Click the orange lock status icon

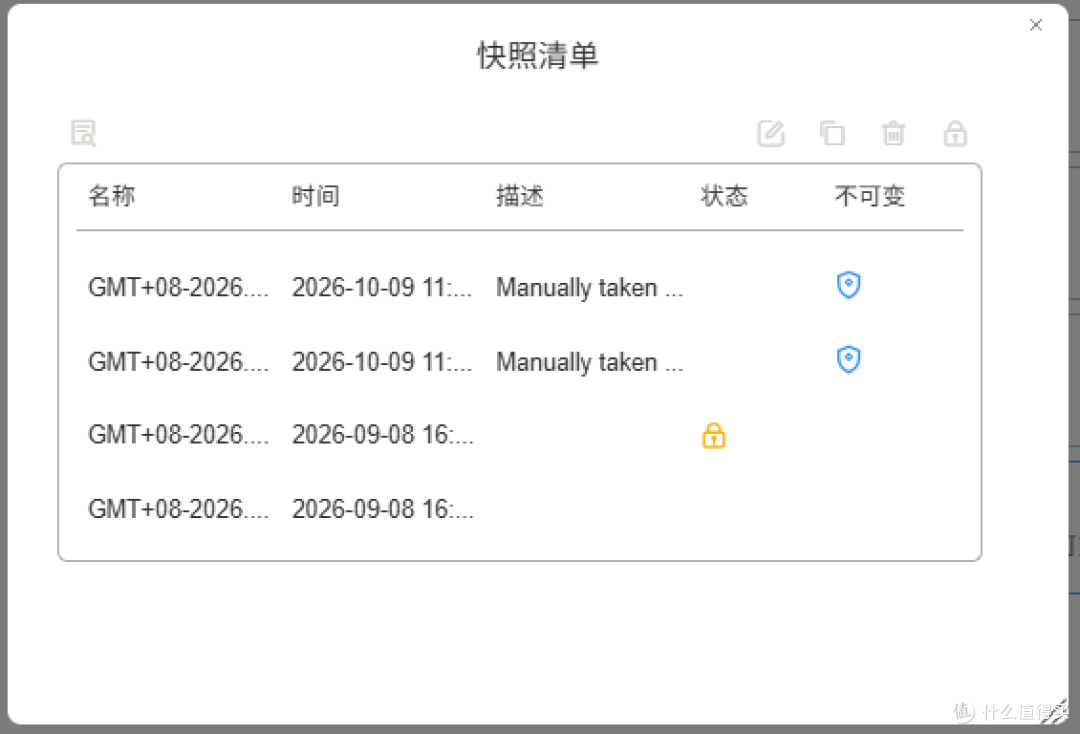tap(714, 435)
